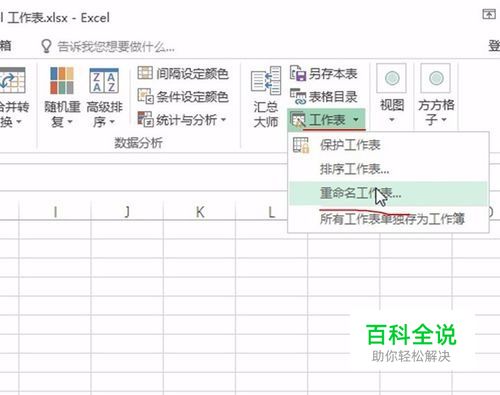
Task: Open 表格目录 tool
Action: (x=324, y=97)
